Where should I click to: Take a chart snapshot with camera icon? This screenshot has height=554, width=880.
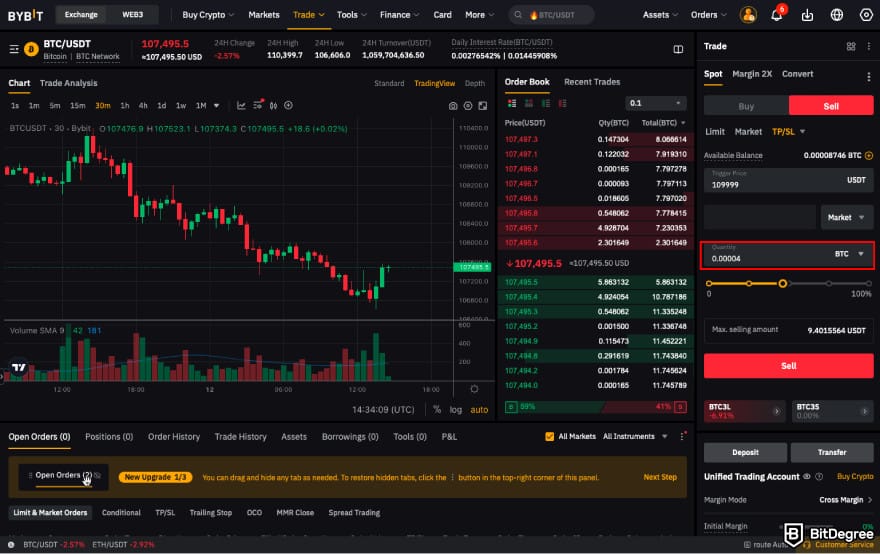click(x=453, y=106)
